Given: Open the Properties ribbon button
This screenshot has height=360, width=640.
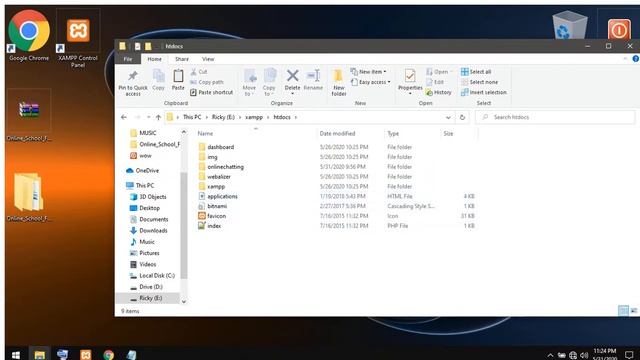Looking at the screenshot, I should pyautogui.click(x=410, y=82).
